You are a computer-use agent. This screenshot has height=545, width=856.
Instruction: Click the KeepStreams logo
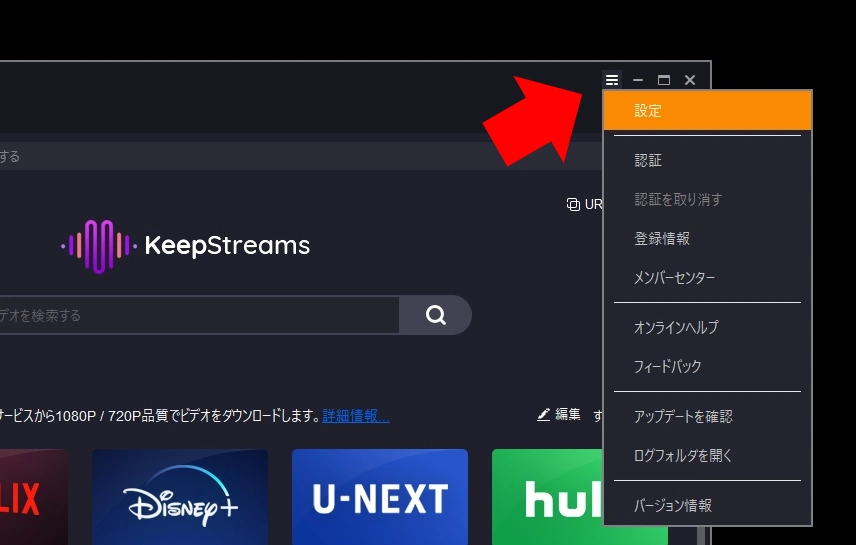click(x=186, y=245)
